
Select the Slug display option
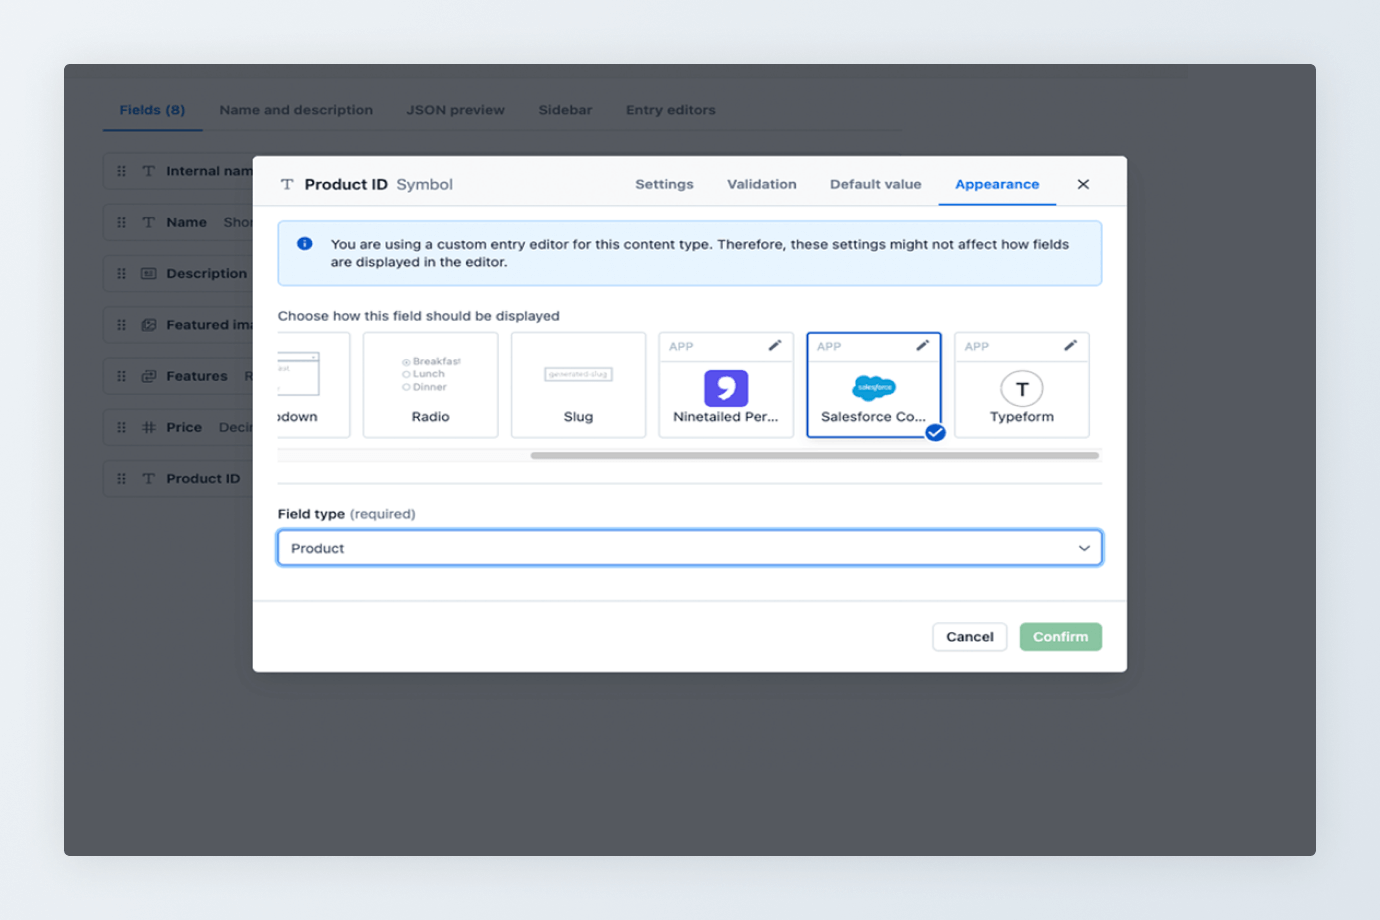(x=578, y=384)
